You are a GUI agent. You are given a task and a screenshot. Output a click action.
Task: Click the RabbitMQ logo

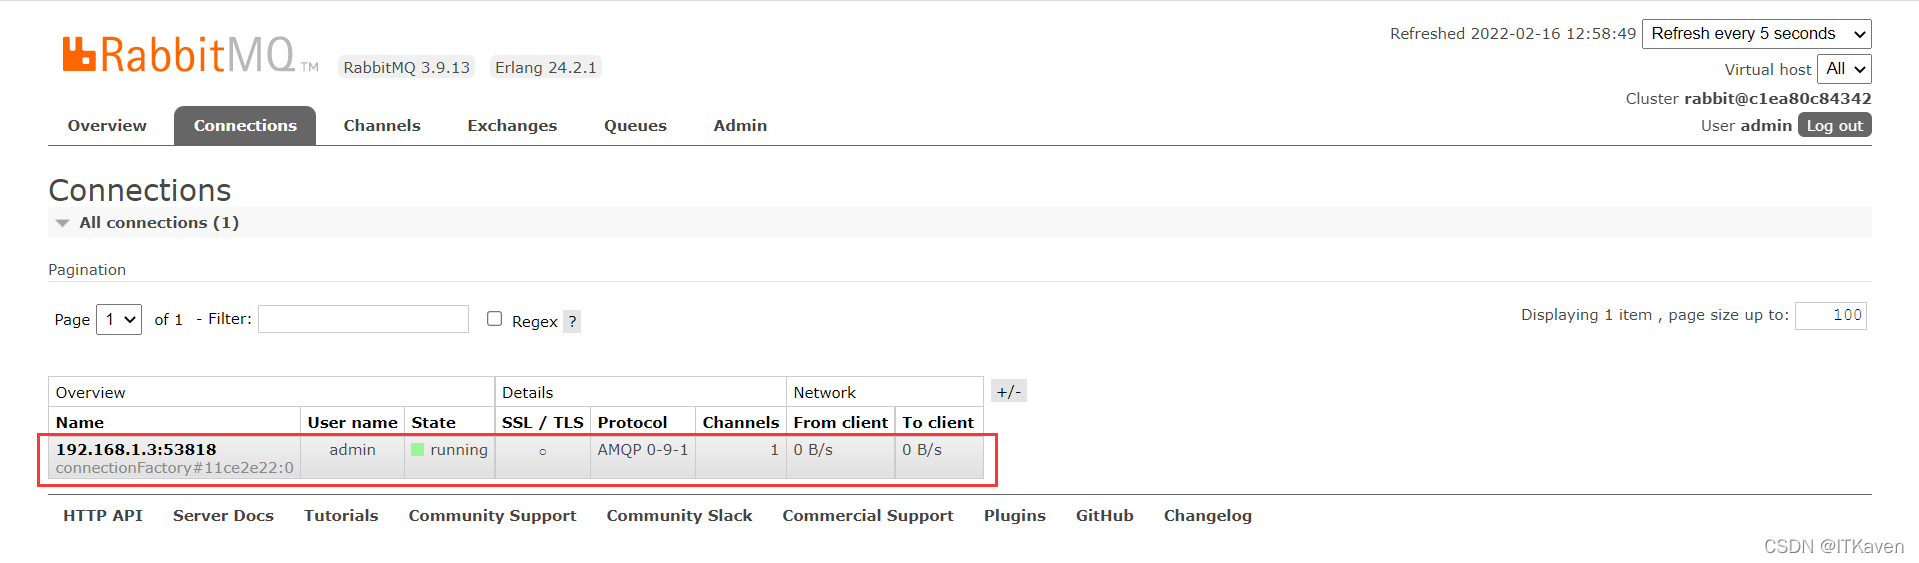click(x=190, y=55)
